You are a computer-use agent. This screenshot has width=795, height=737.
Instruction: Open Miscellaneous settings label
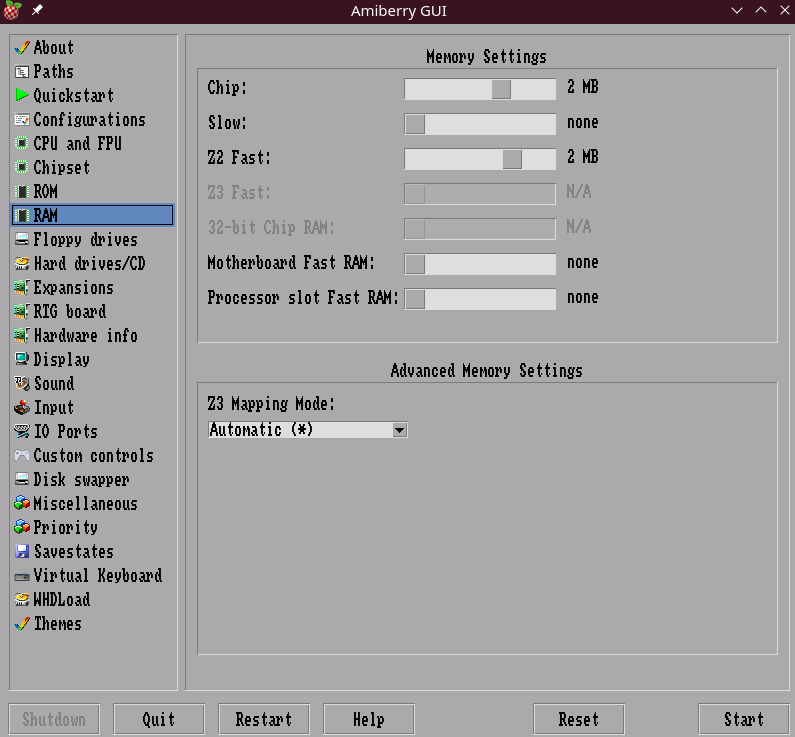click(x=86, y=503)
